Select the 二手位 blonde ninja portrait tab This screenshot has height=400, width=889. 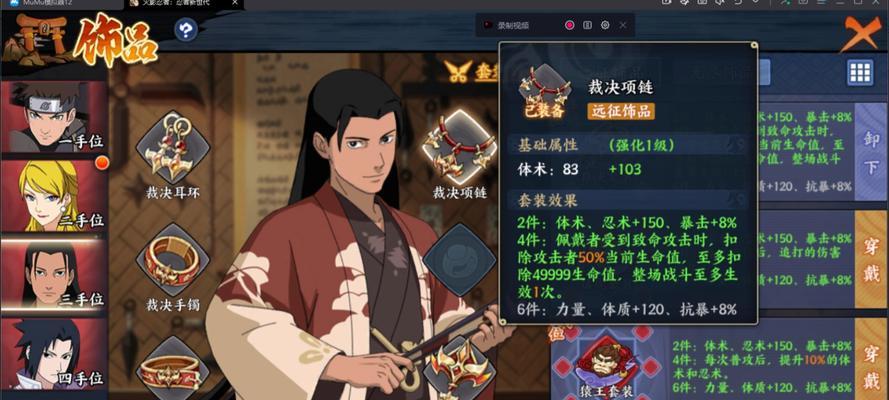click(x=54, y=196)
